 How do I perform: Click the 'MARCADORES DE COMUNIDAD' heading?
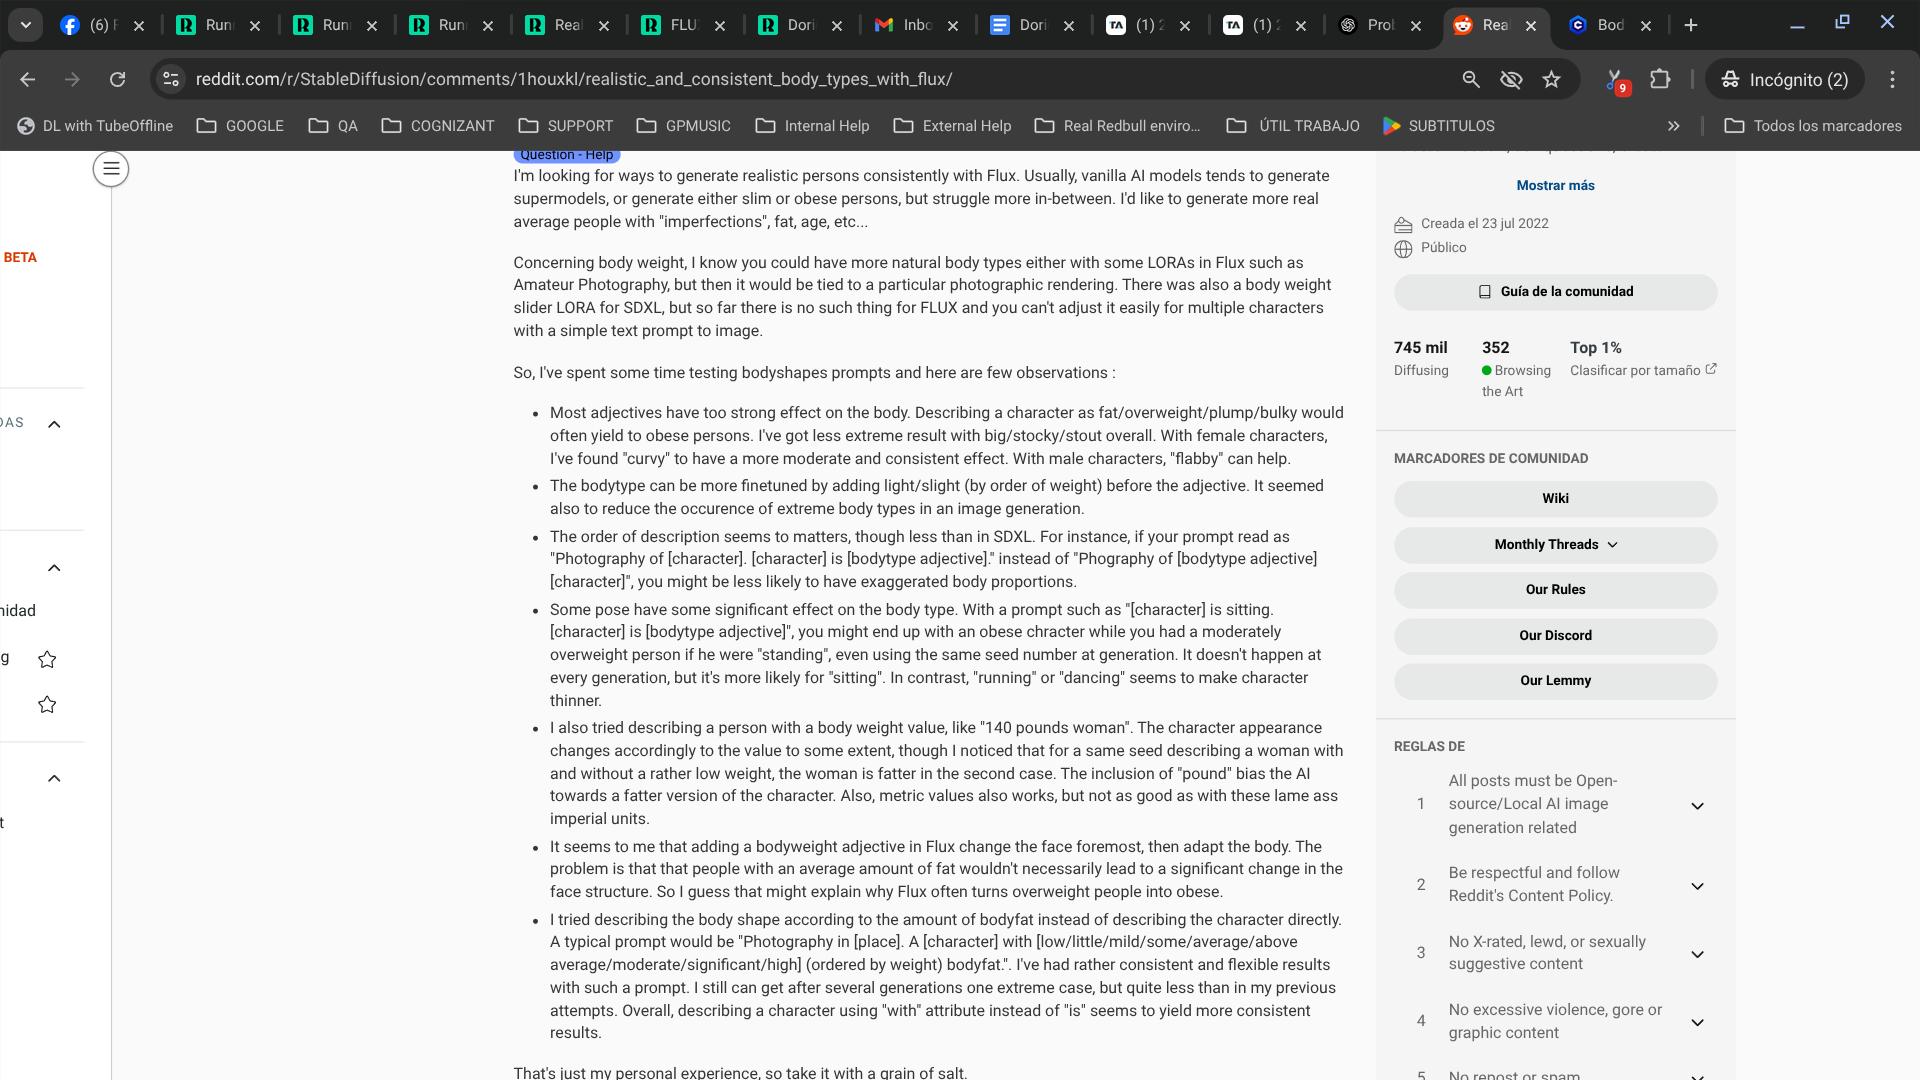click(x=1490, y=458)
